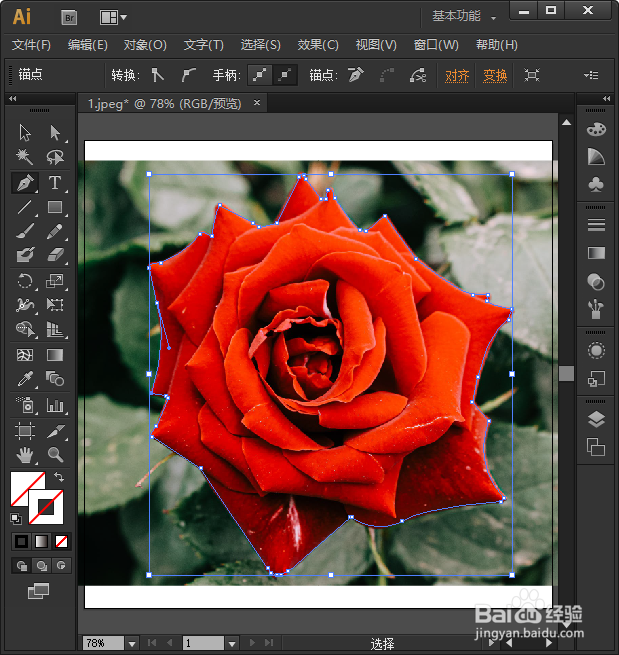This screenshot has height=655, width=619.
Task: Show handles for multiple selected anchors
Action: tap(260, 75)
